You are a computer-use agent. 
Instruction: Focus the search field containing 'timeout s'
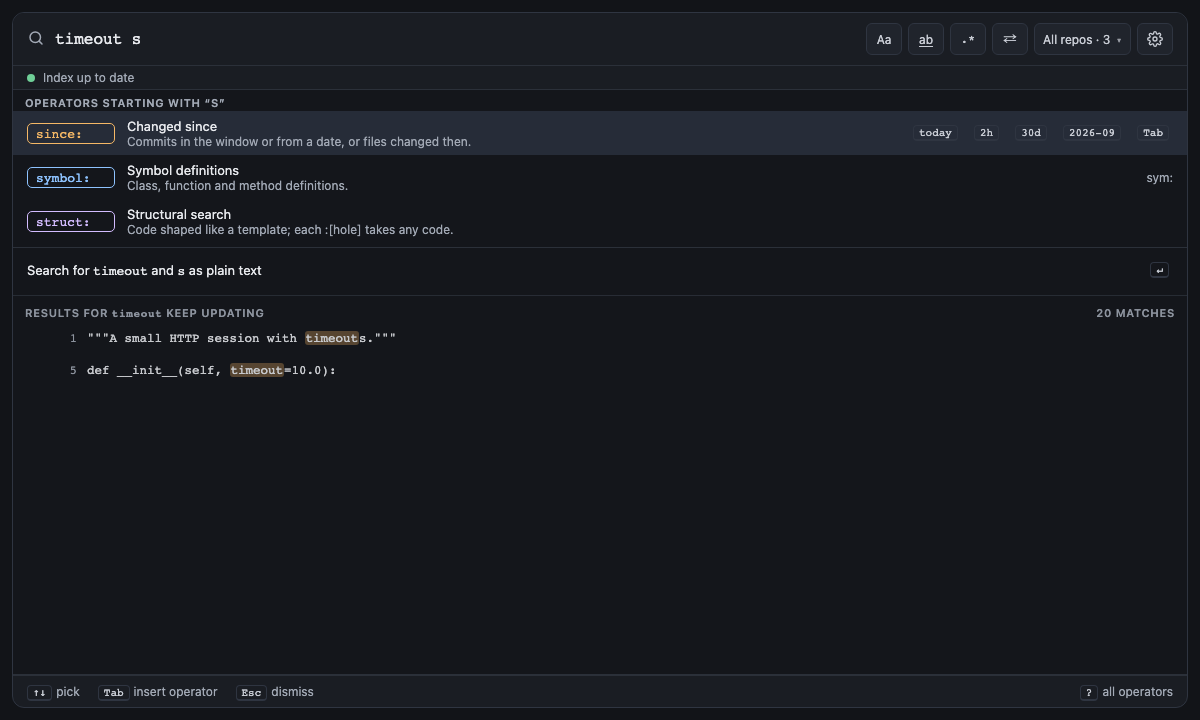point(455,39)
